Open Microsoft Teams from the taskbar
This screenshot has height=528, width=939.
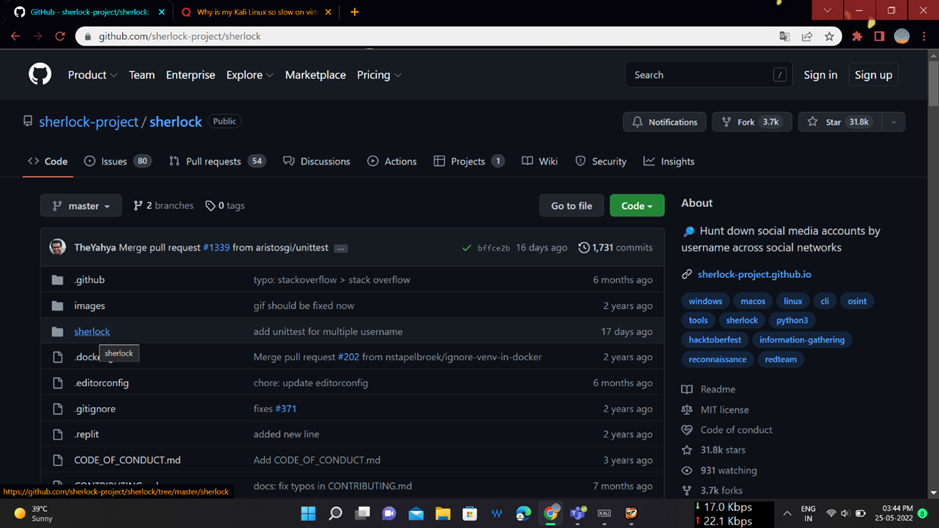pyautogui.click(x=577, y=514)
